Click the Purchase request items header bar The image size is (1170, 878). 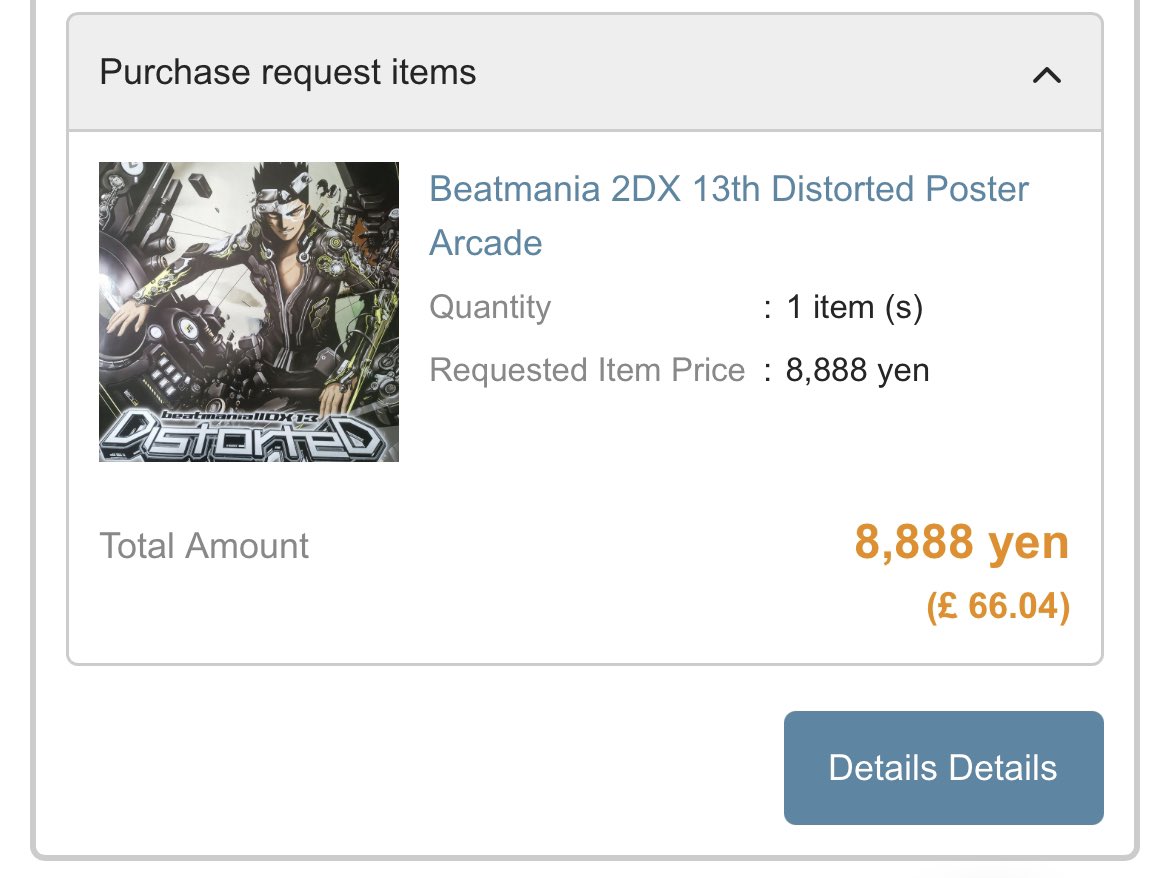[x=700, y=74]
